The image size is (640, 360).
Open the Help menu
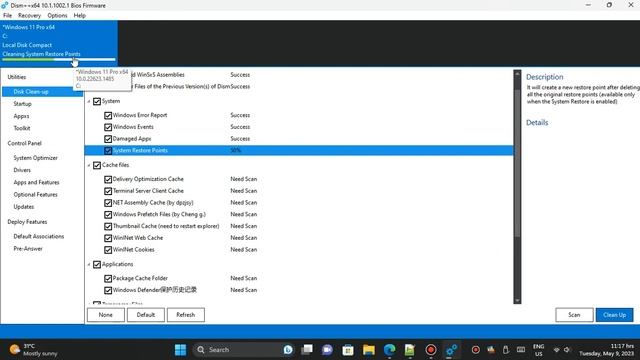click(80, 16)
